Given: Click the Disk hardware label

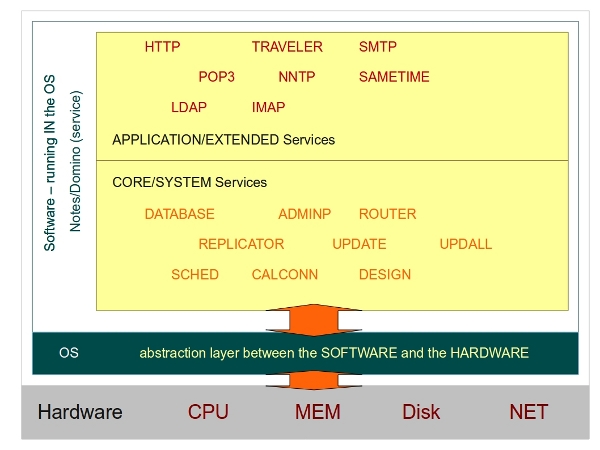Looking at the screenshot, I should tap(421, 412).
